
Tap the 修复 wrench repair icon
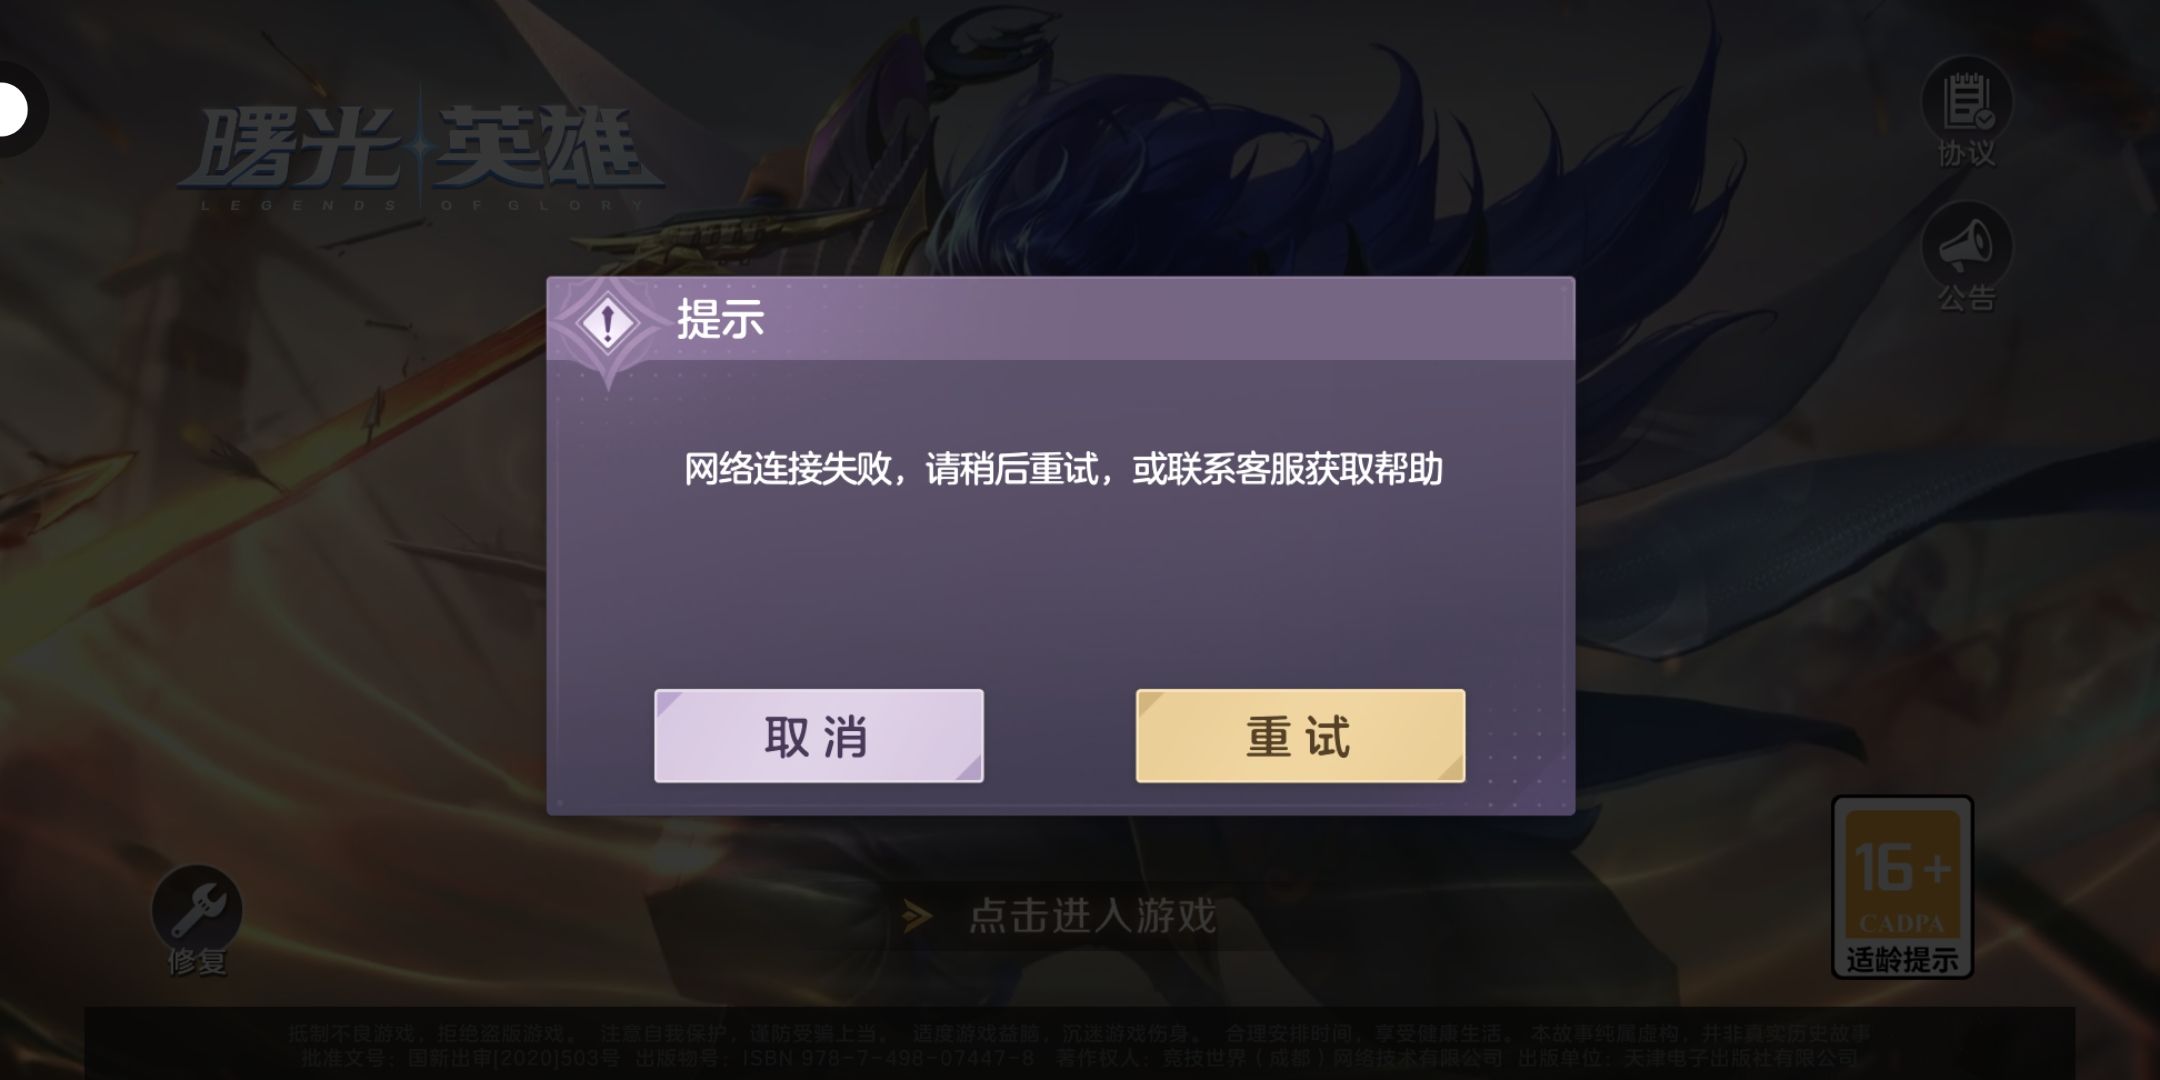[197, 908]
